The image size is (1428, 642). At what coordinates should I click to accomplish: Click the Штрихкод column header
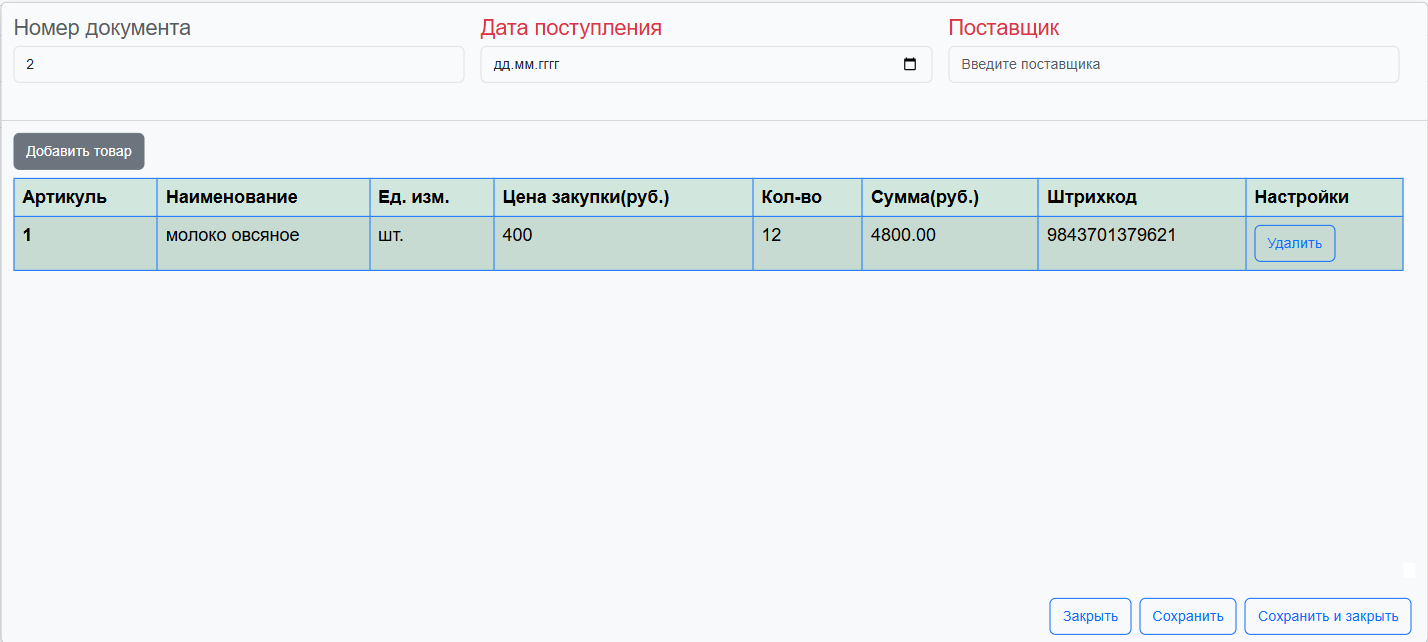1140,197
